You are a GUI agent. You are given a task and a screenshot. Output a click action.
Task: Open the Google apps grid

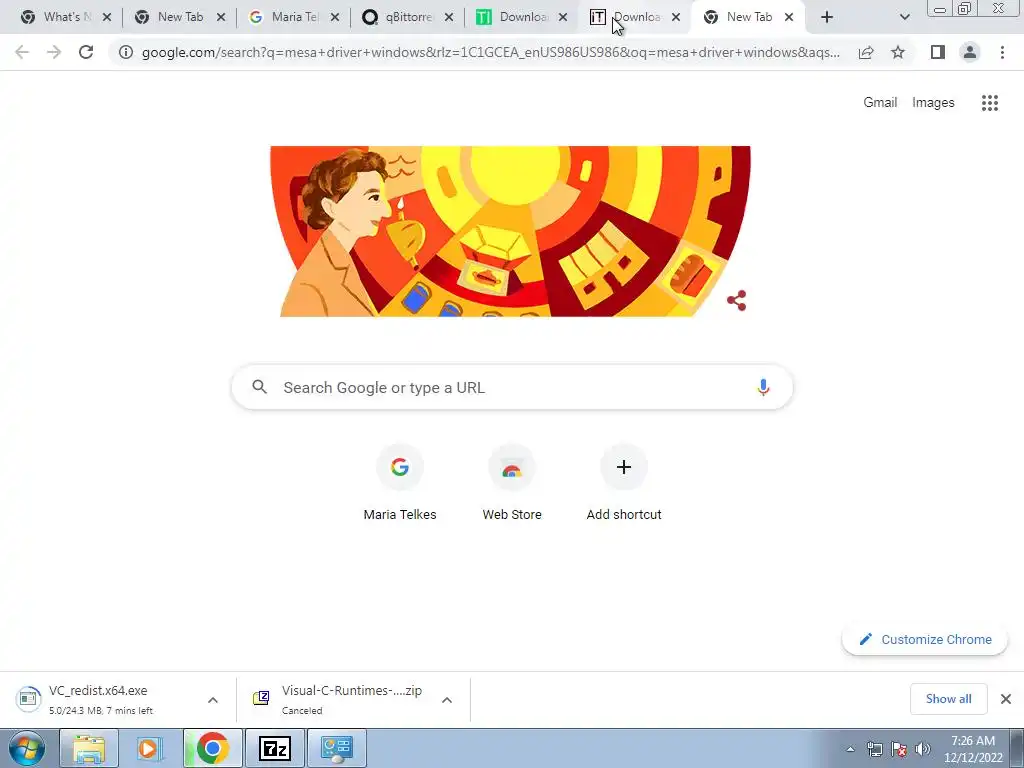(989, 103)
